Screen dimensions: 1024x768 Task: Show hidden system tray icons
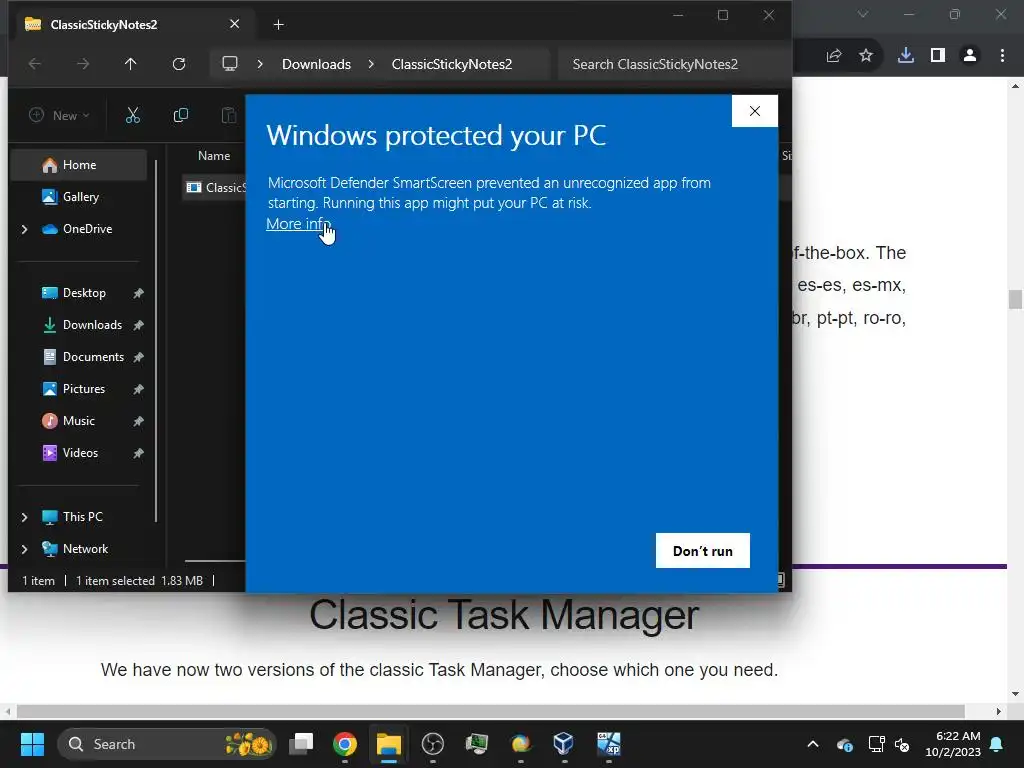813,744
